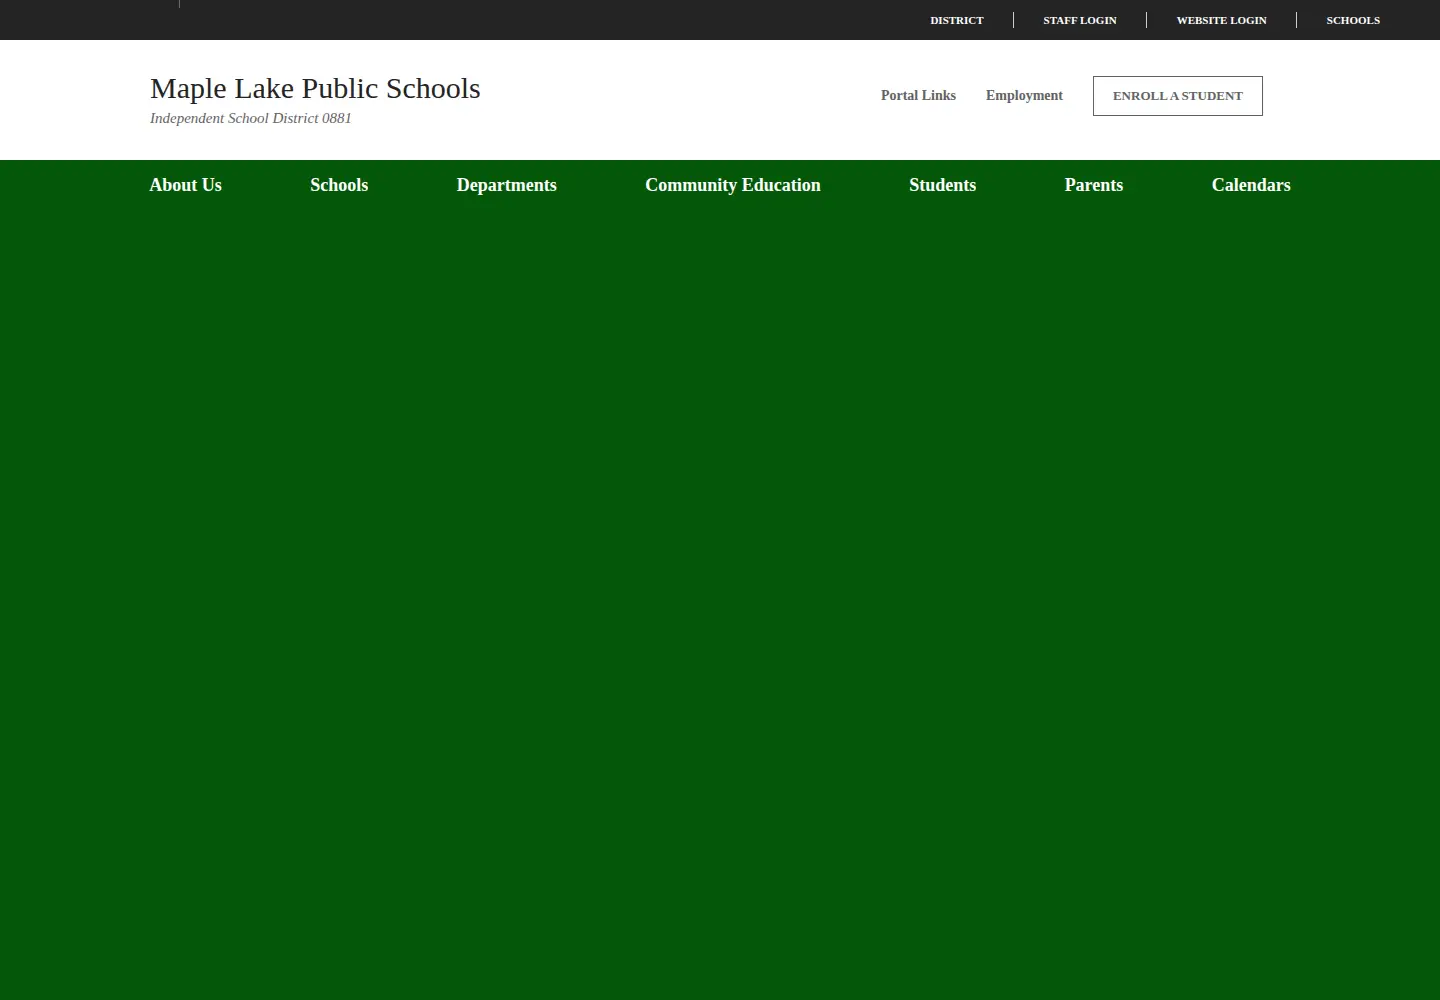This screenshot has height=1000, width=1440.
Task: Click the Enroll a Student button
Action: pyautogui.click(x=1177, y=96)
